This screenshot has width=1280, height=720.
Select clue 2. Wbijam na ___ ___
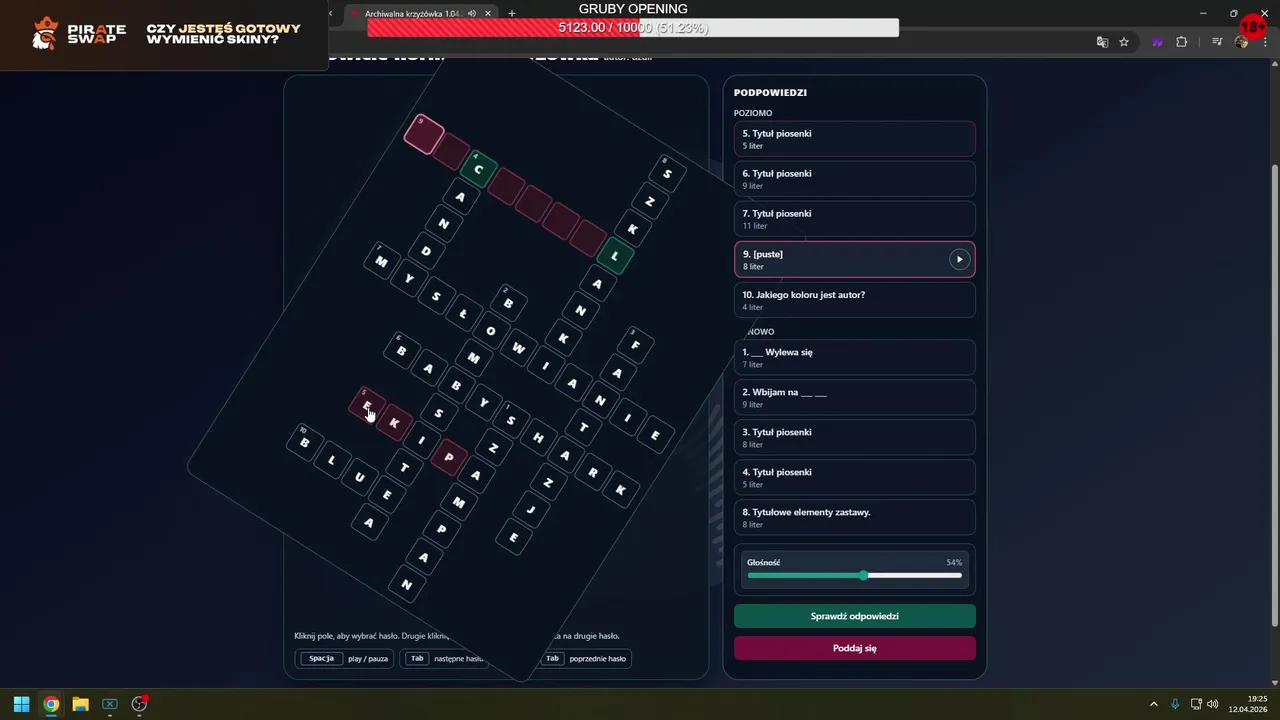(x=854, y=397)
